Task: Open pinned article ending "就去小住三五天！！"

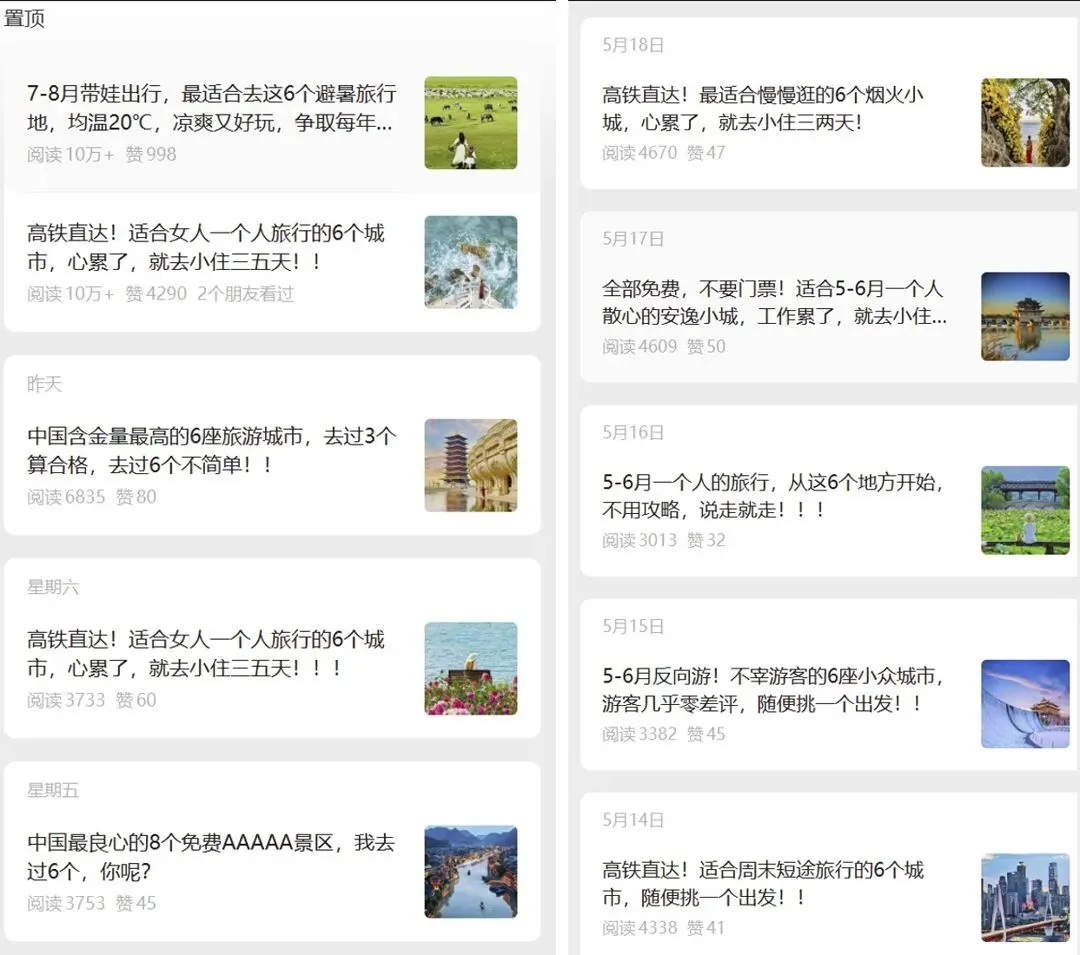Action: (x=206, y=247)
